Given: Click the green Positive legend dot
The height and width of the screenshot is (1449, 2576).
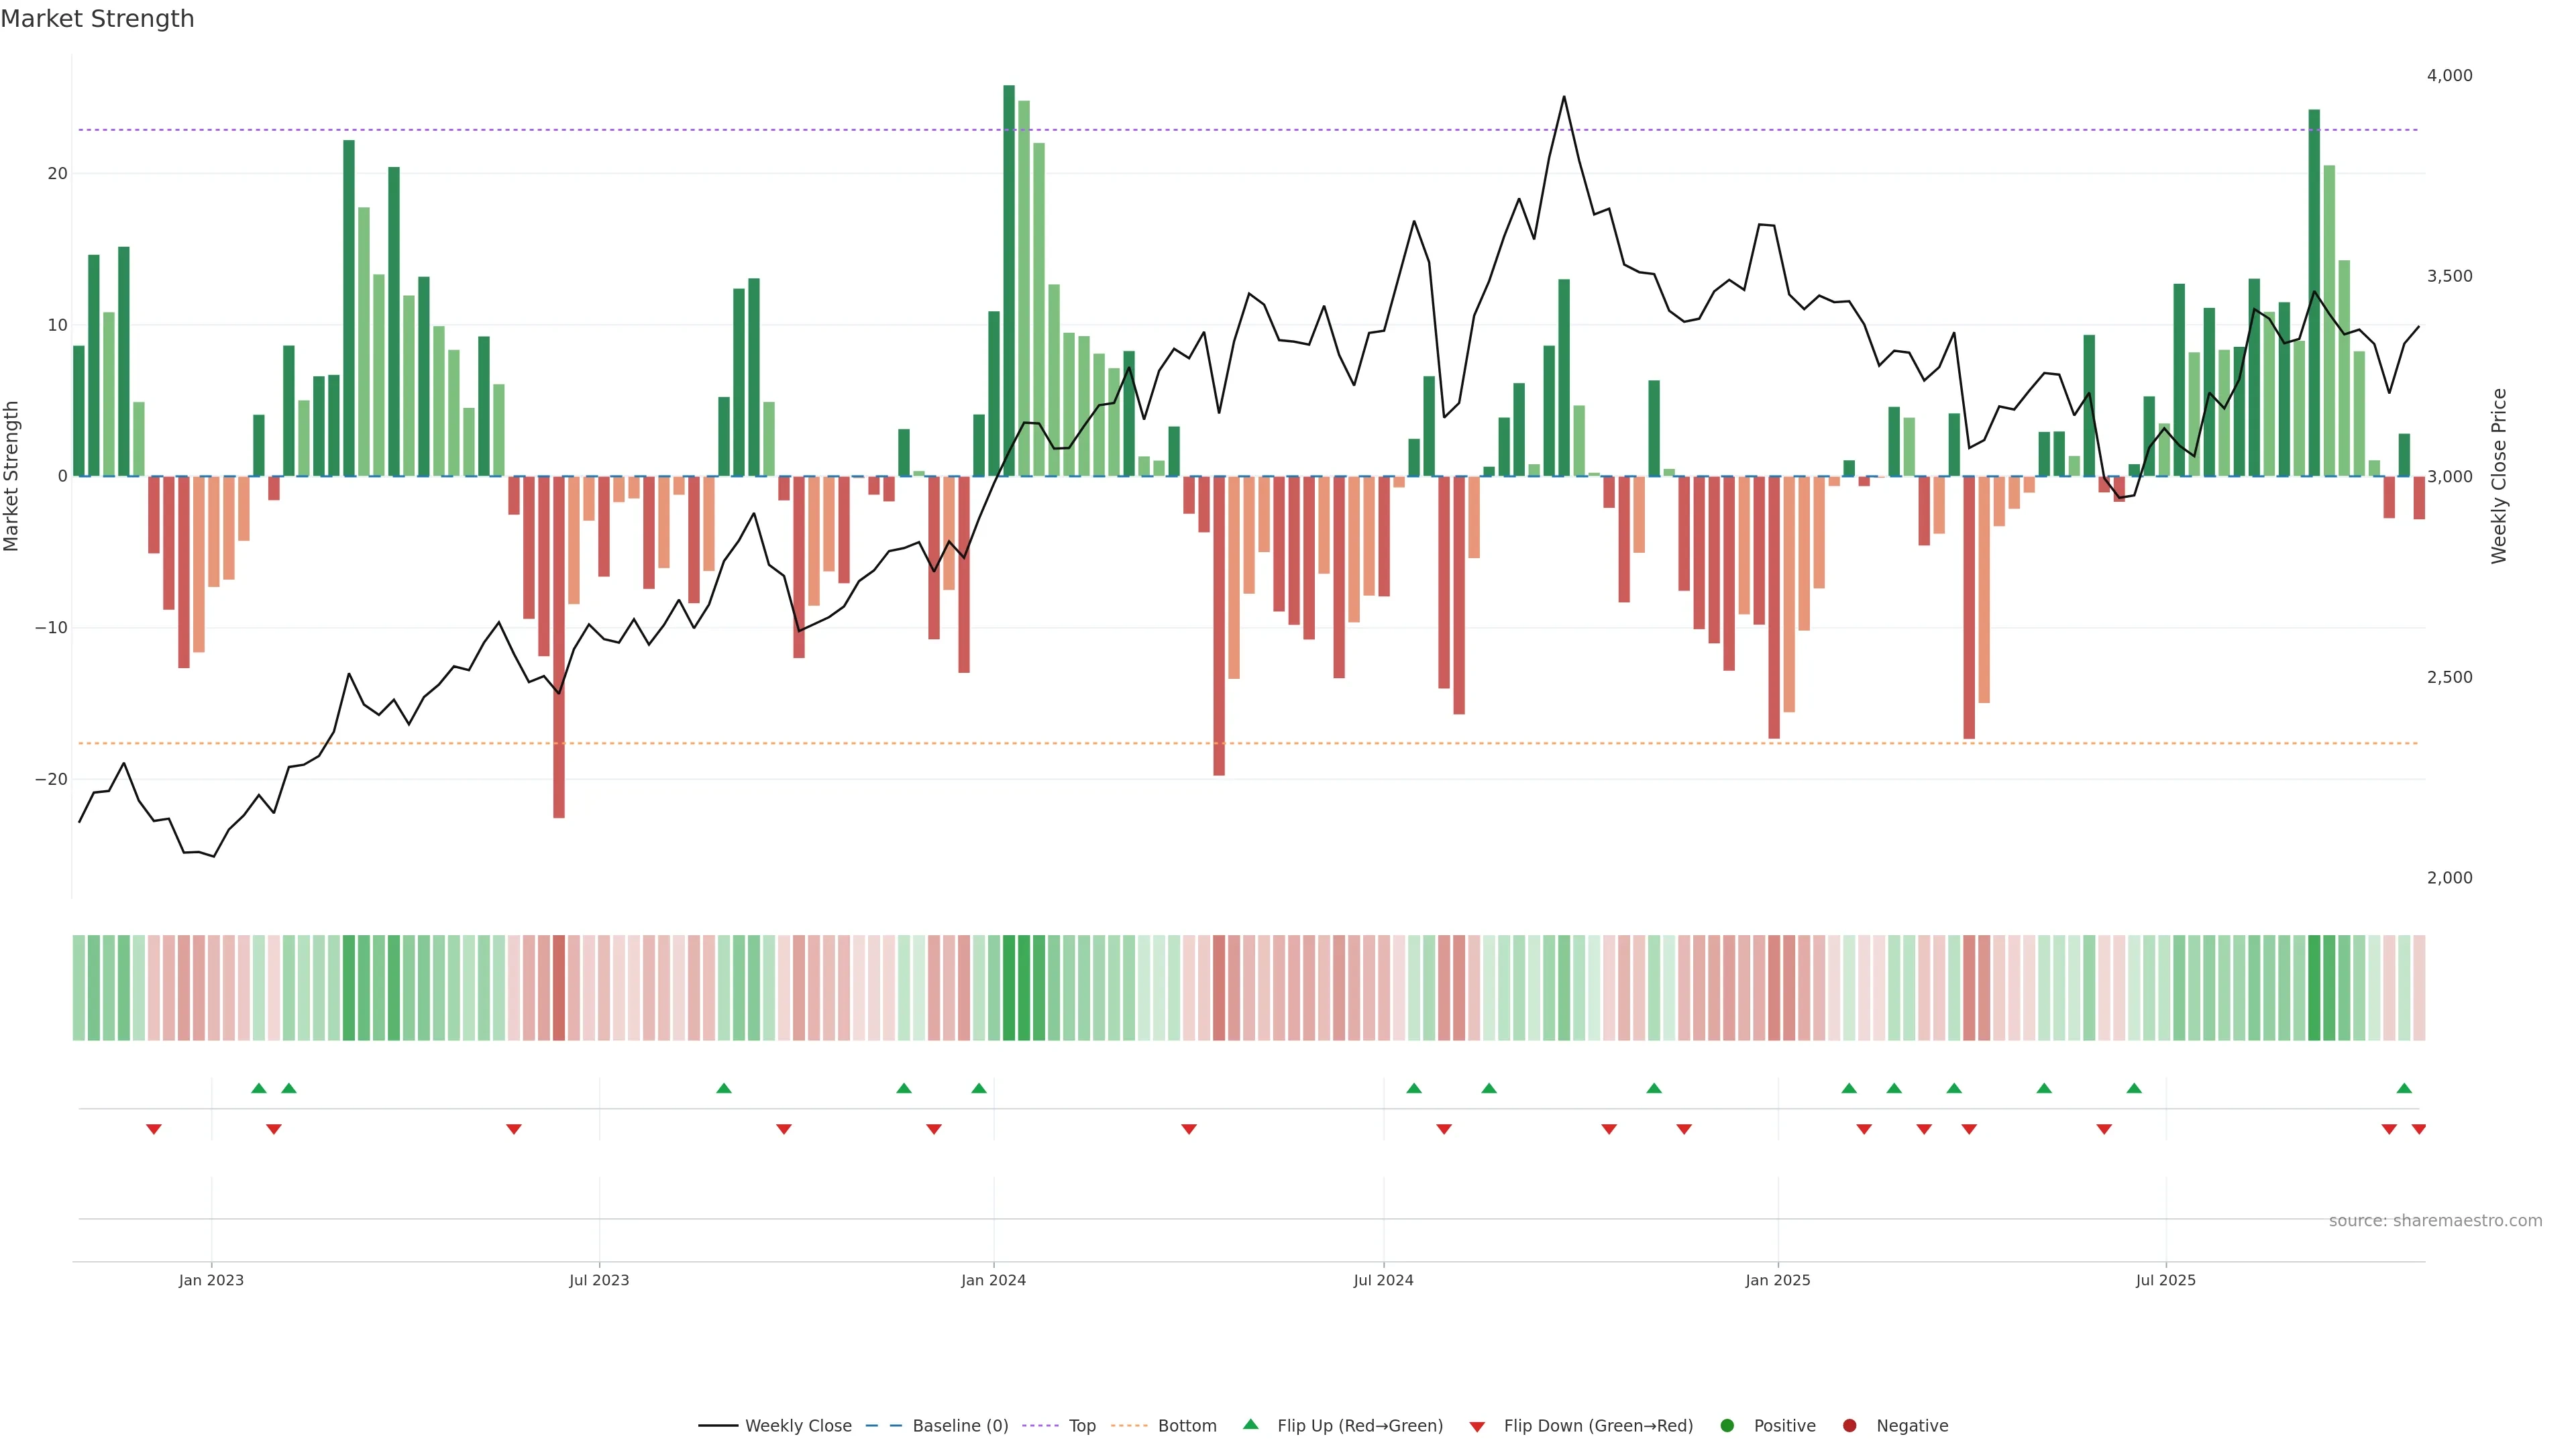Looking at the screenshot, I should click(1727, 1426).
